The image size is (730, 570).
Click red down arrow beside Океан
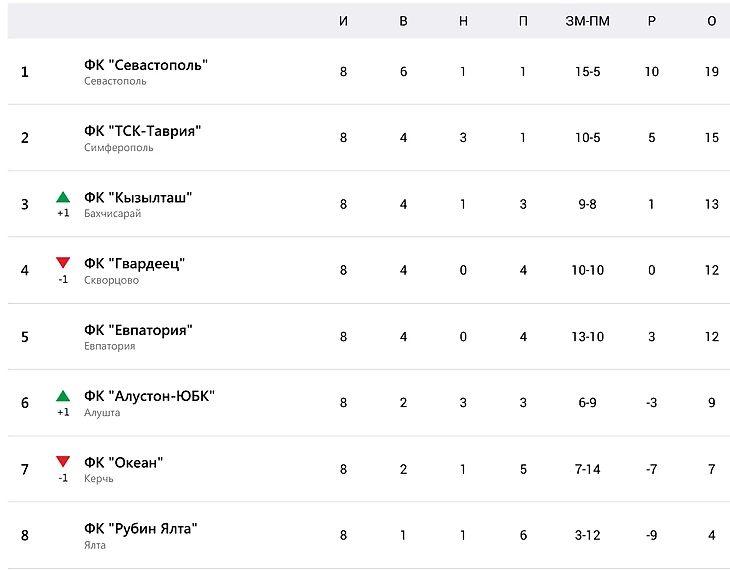63,461
